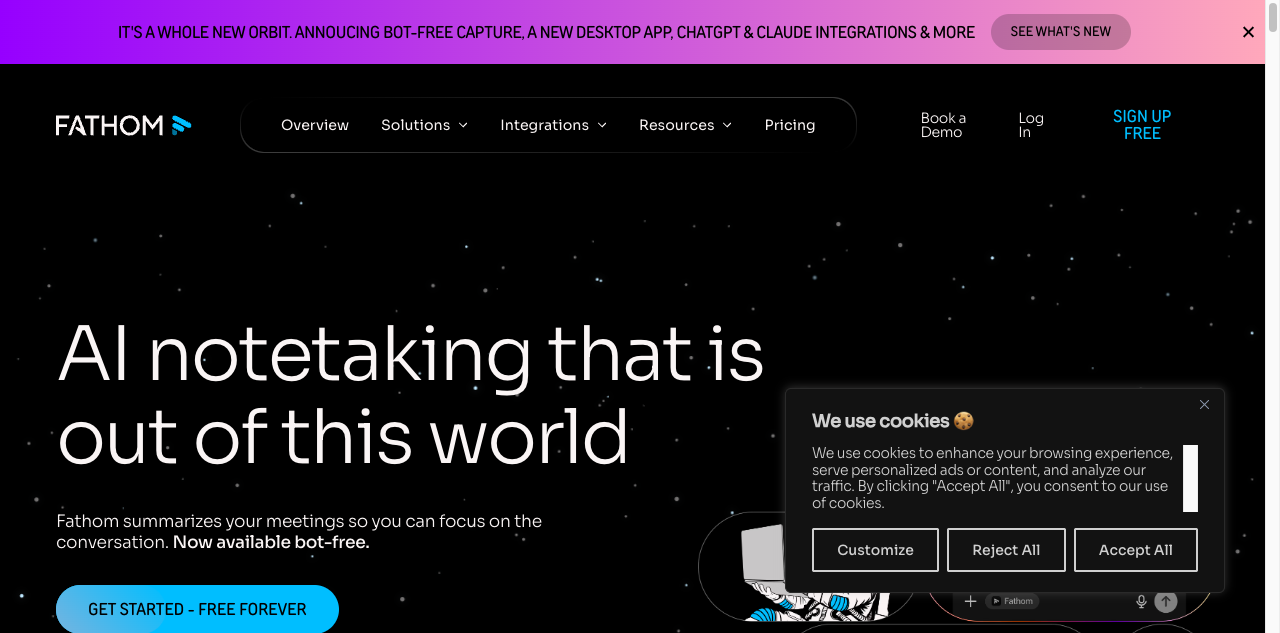Open the Book a Demo link
Viewport: 1280px width, 633px height.
click(x=943, y=125)
